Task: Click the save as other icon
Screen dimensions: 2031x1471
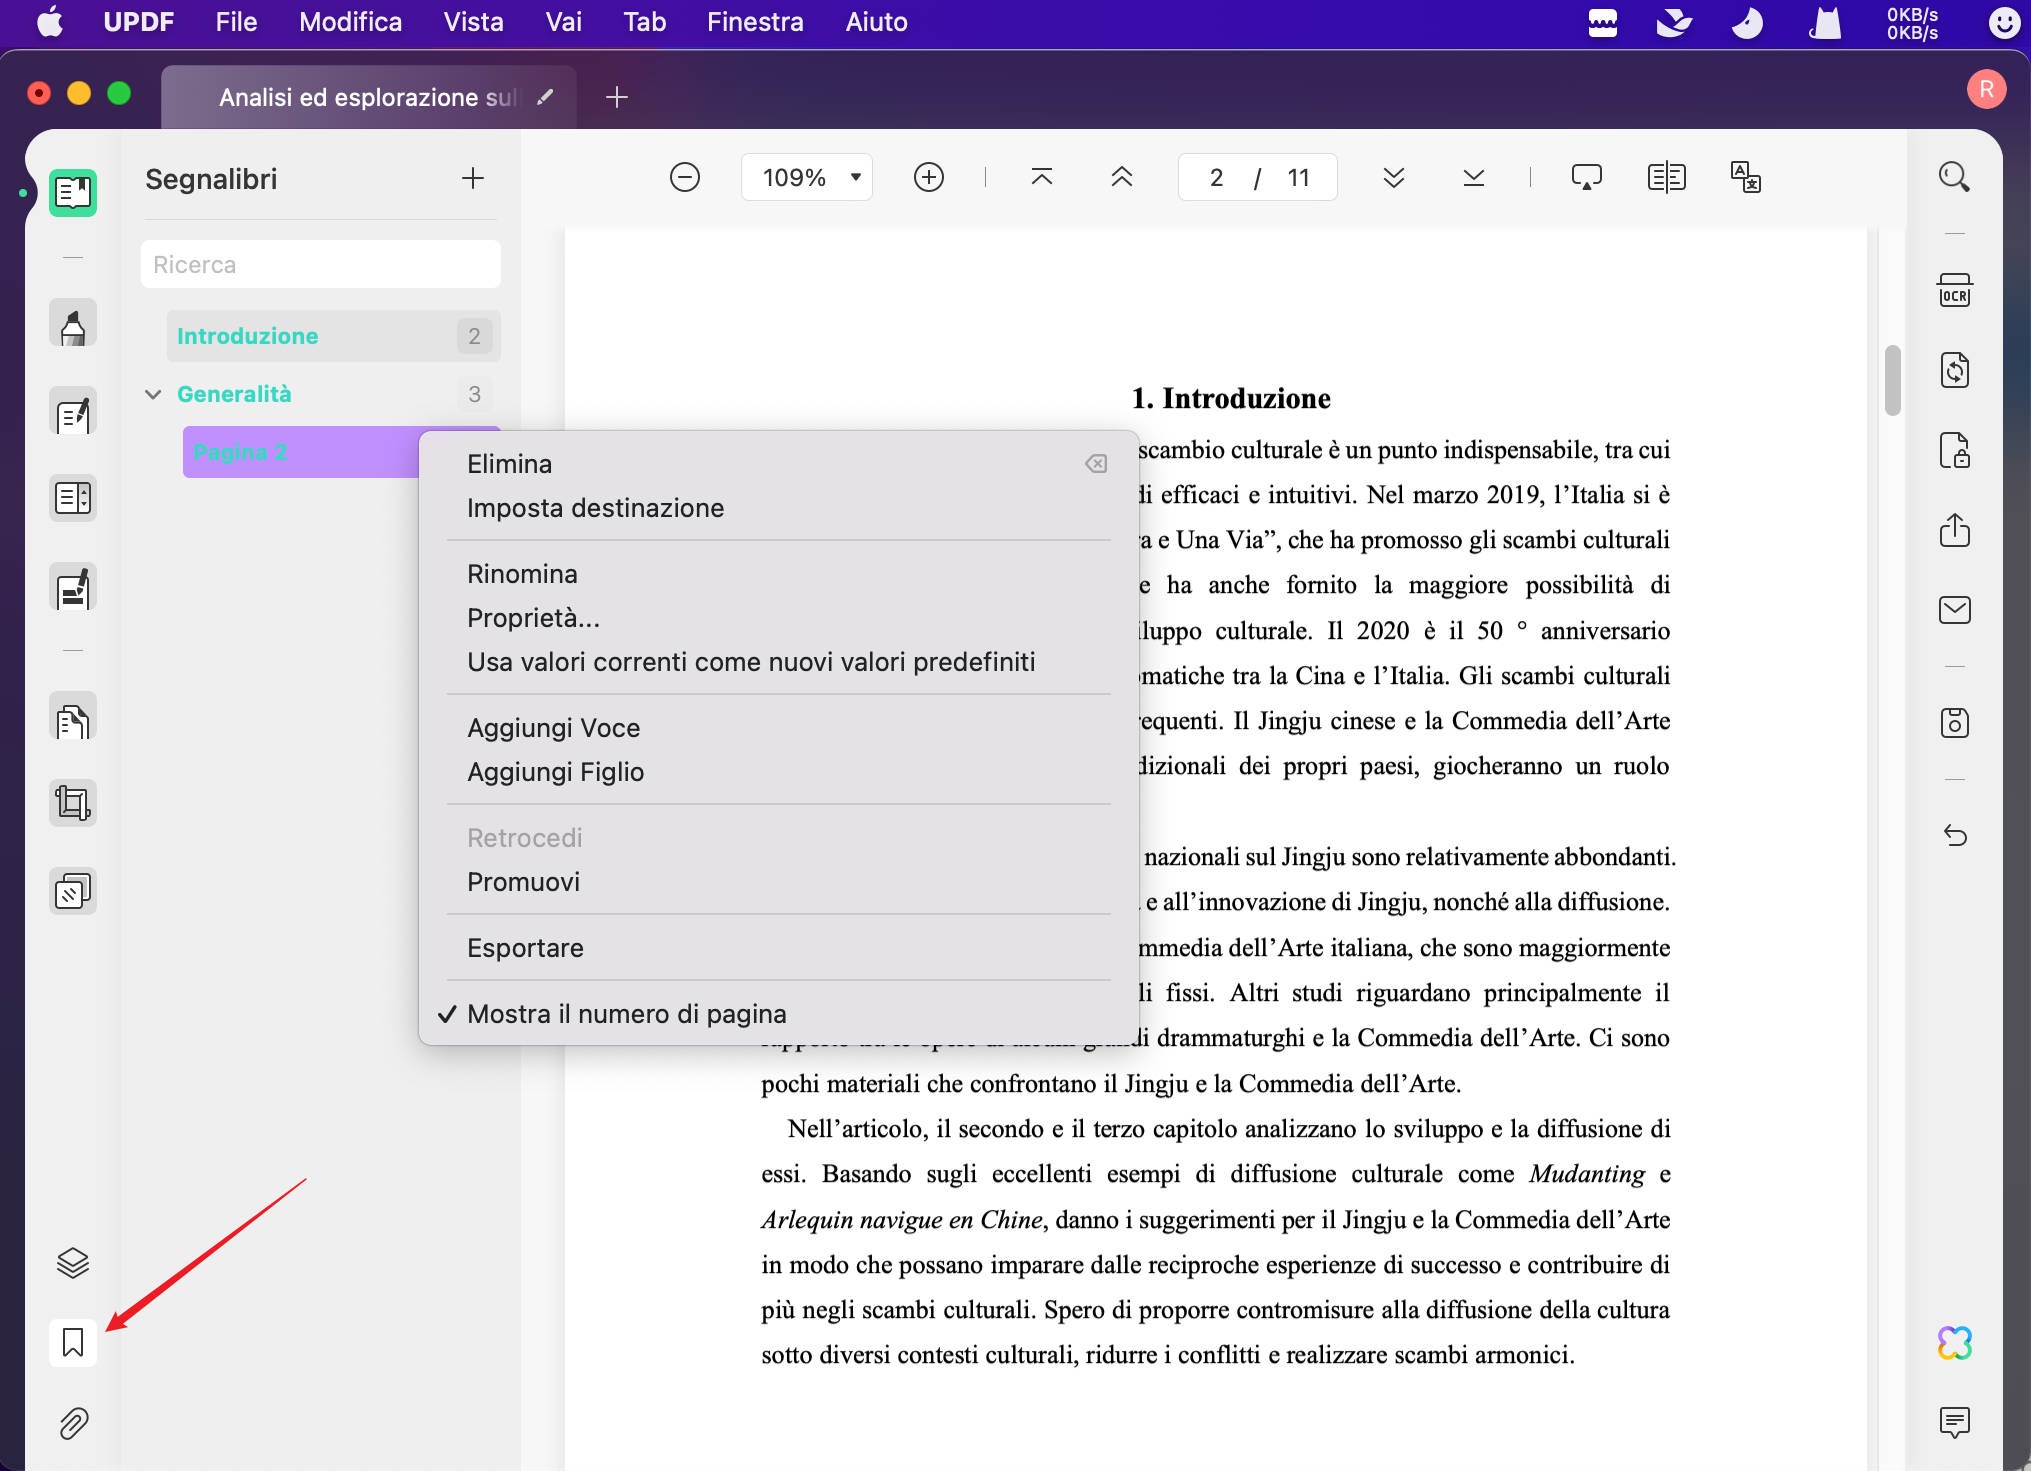Action: pyautogui.click(x=1954, y=722)
